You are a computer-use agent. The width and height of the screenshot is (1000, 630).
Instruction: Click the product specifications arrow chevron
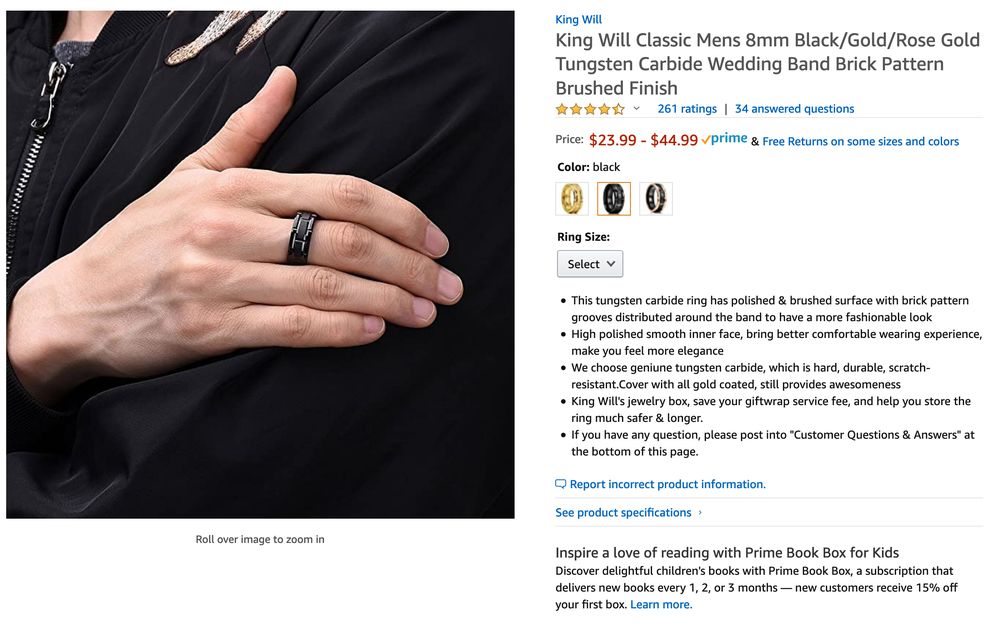(x=700, y=513)
